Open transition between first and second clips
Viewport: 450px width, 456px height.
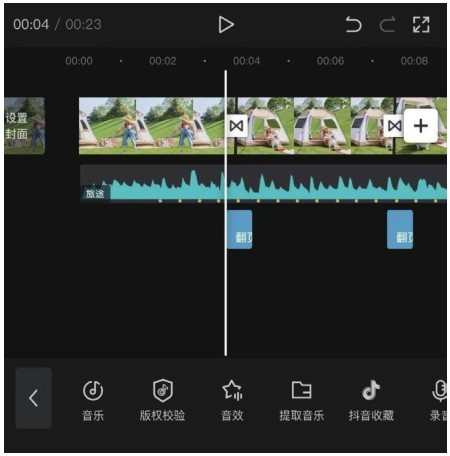pos(236,126)
